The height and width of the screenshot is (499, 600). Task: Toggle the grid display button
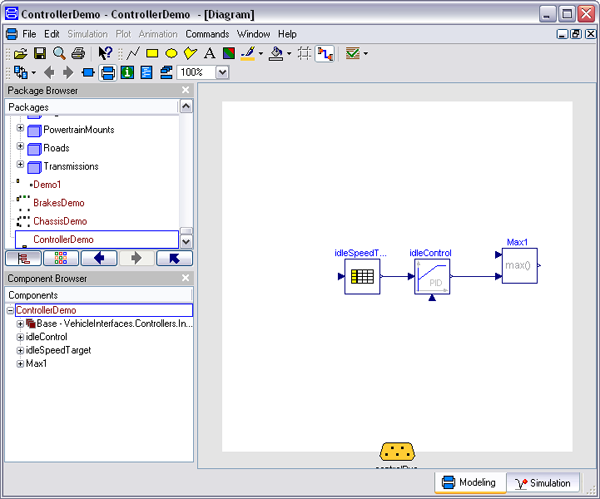point(304,53)
